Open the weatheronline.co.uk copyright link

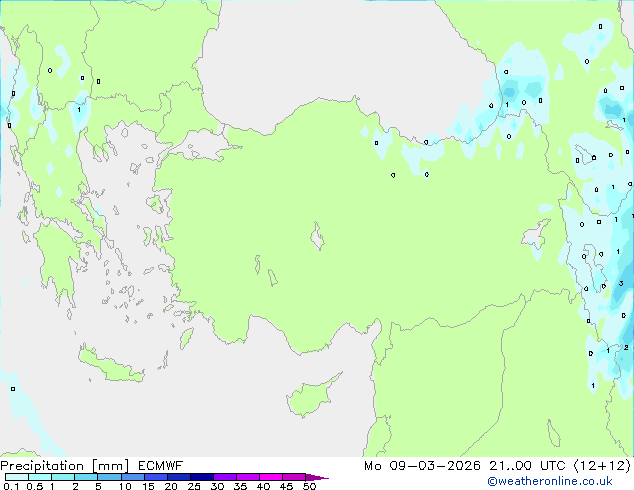coord(550,481)
